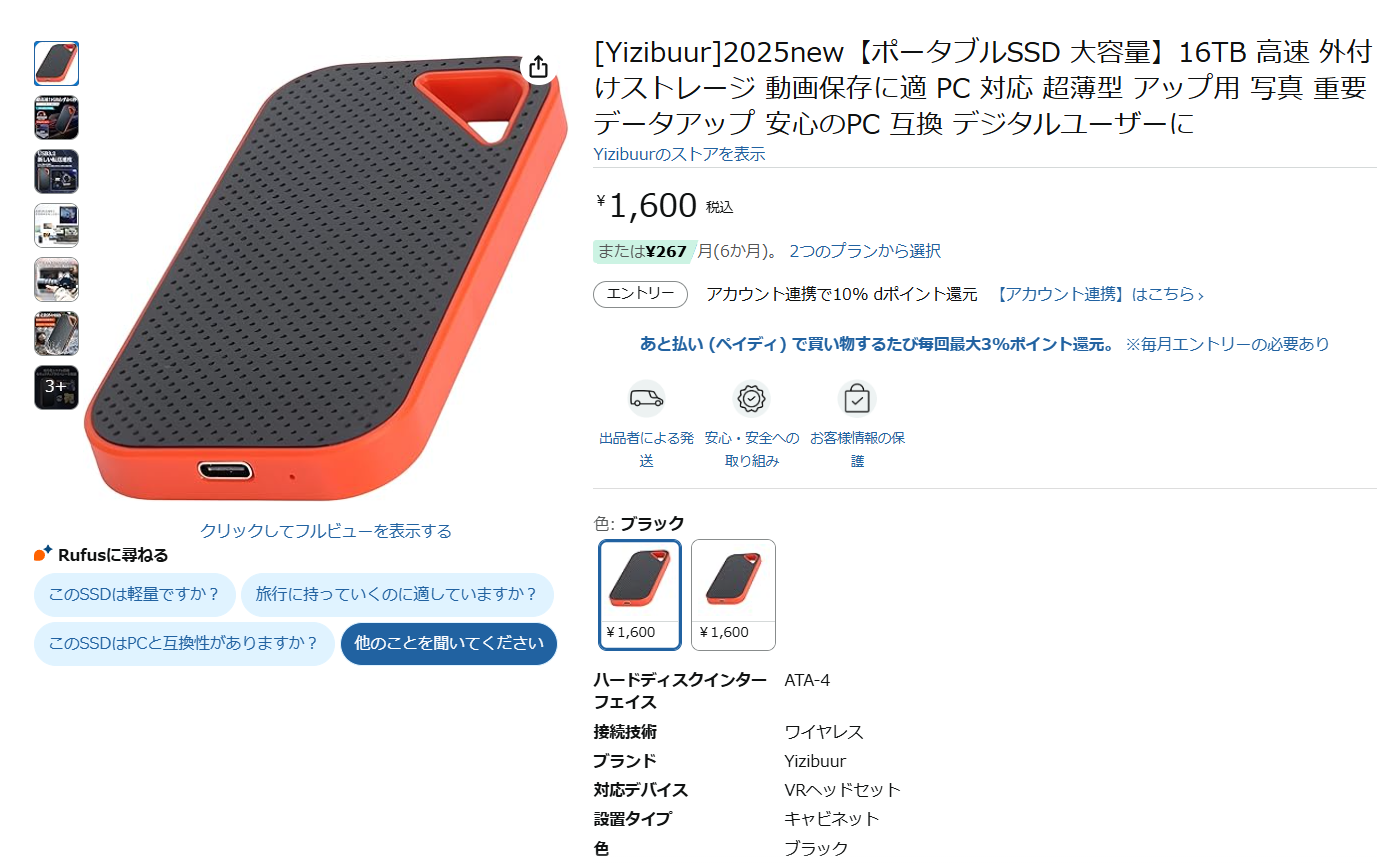The height and width of the screenshot is (865, 1394).
Task: Click the share icon on product image
Action: click(x=538, y=67)
